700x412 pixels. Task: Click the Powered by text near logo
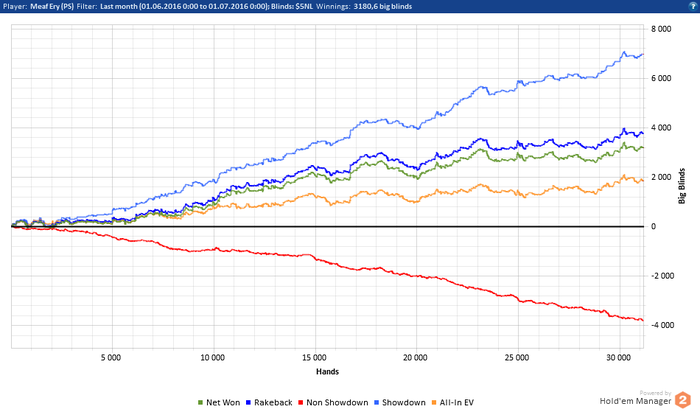pyautogui.click(x=655, y=393)
